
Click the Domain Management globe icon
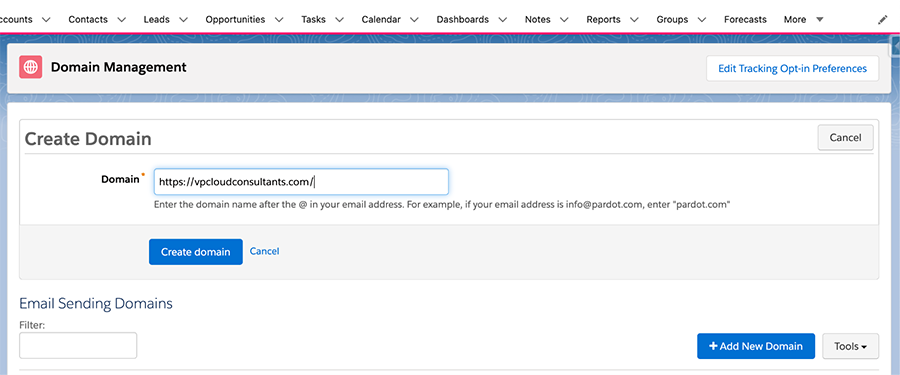pos(30,67)
